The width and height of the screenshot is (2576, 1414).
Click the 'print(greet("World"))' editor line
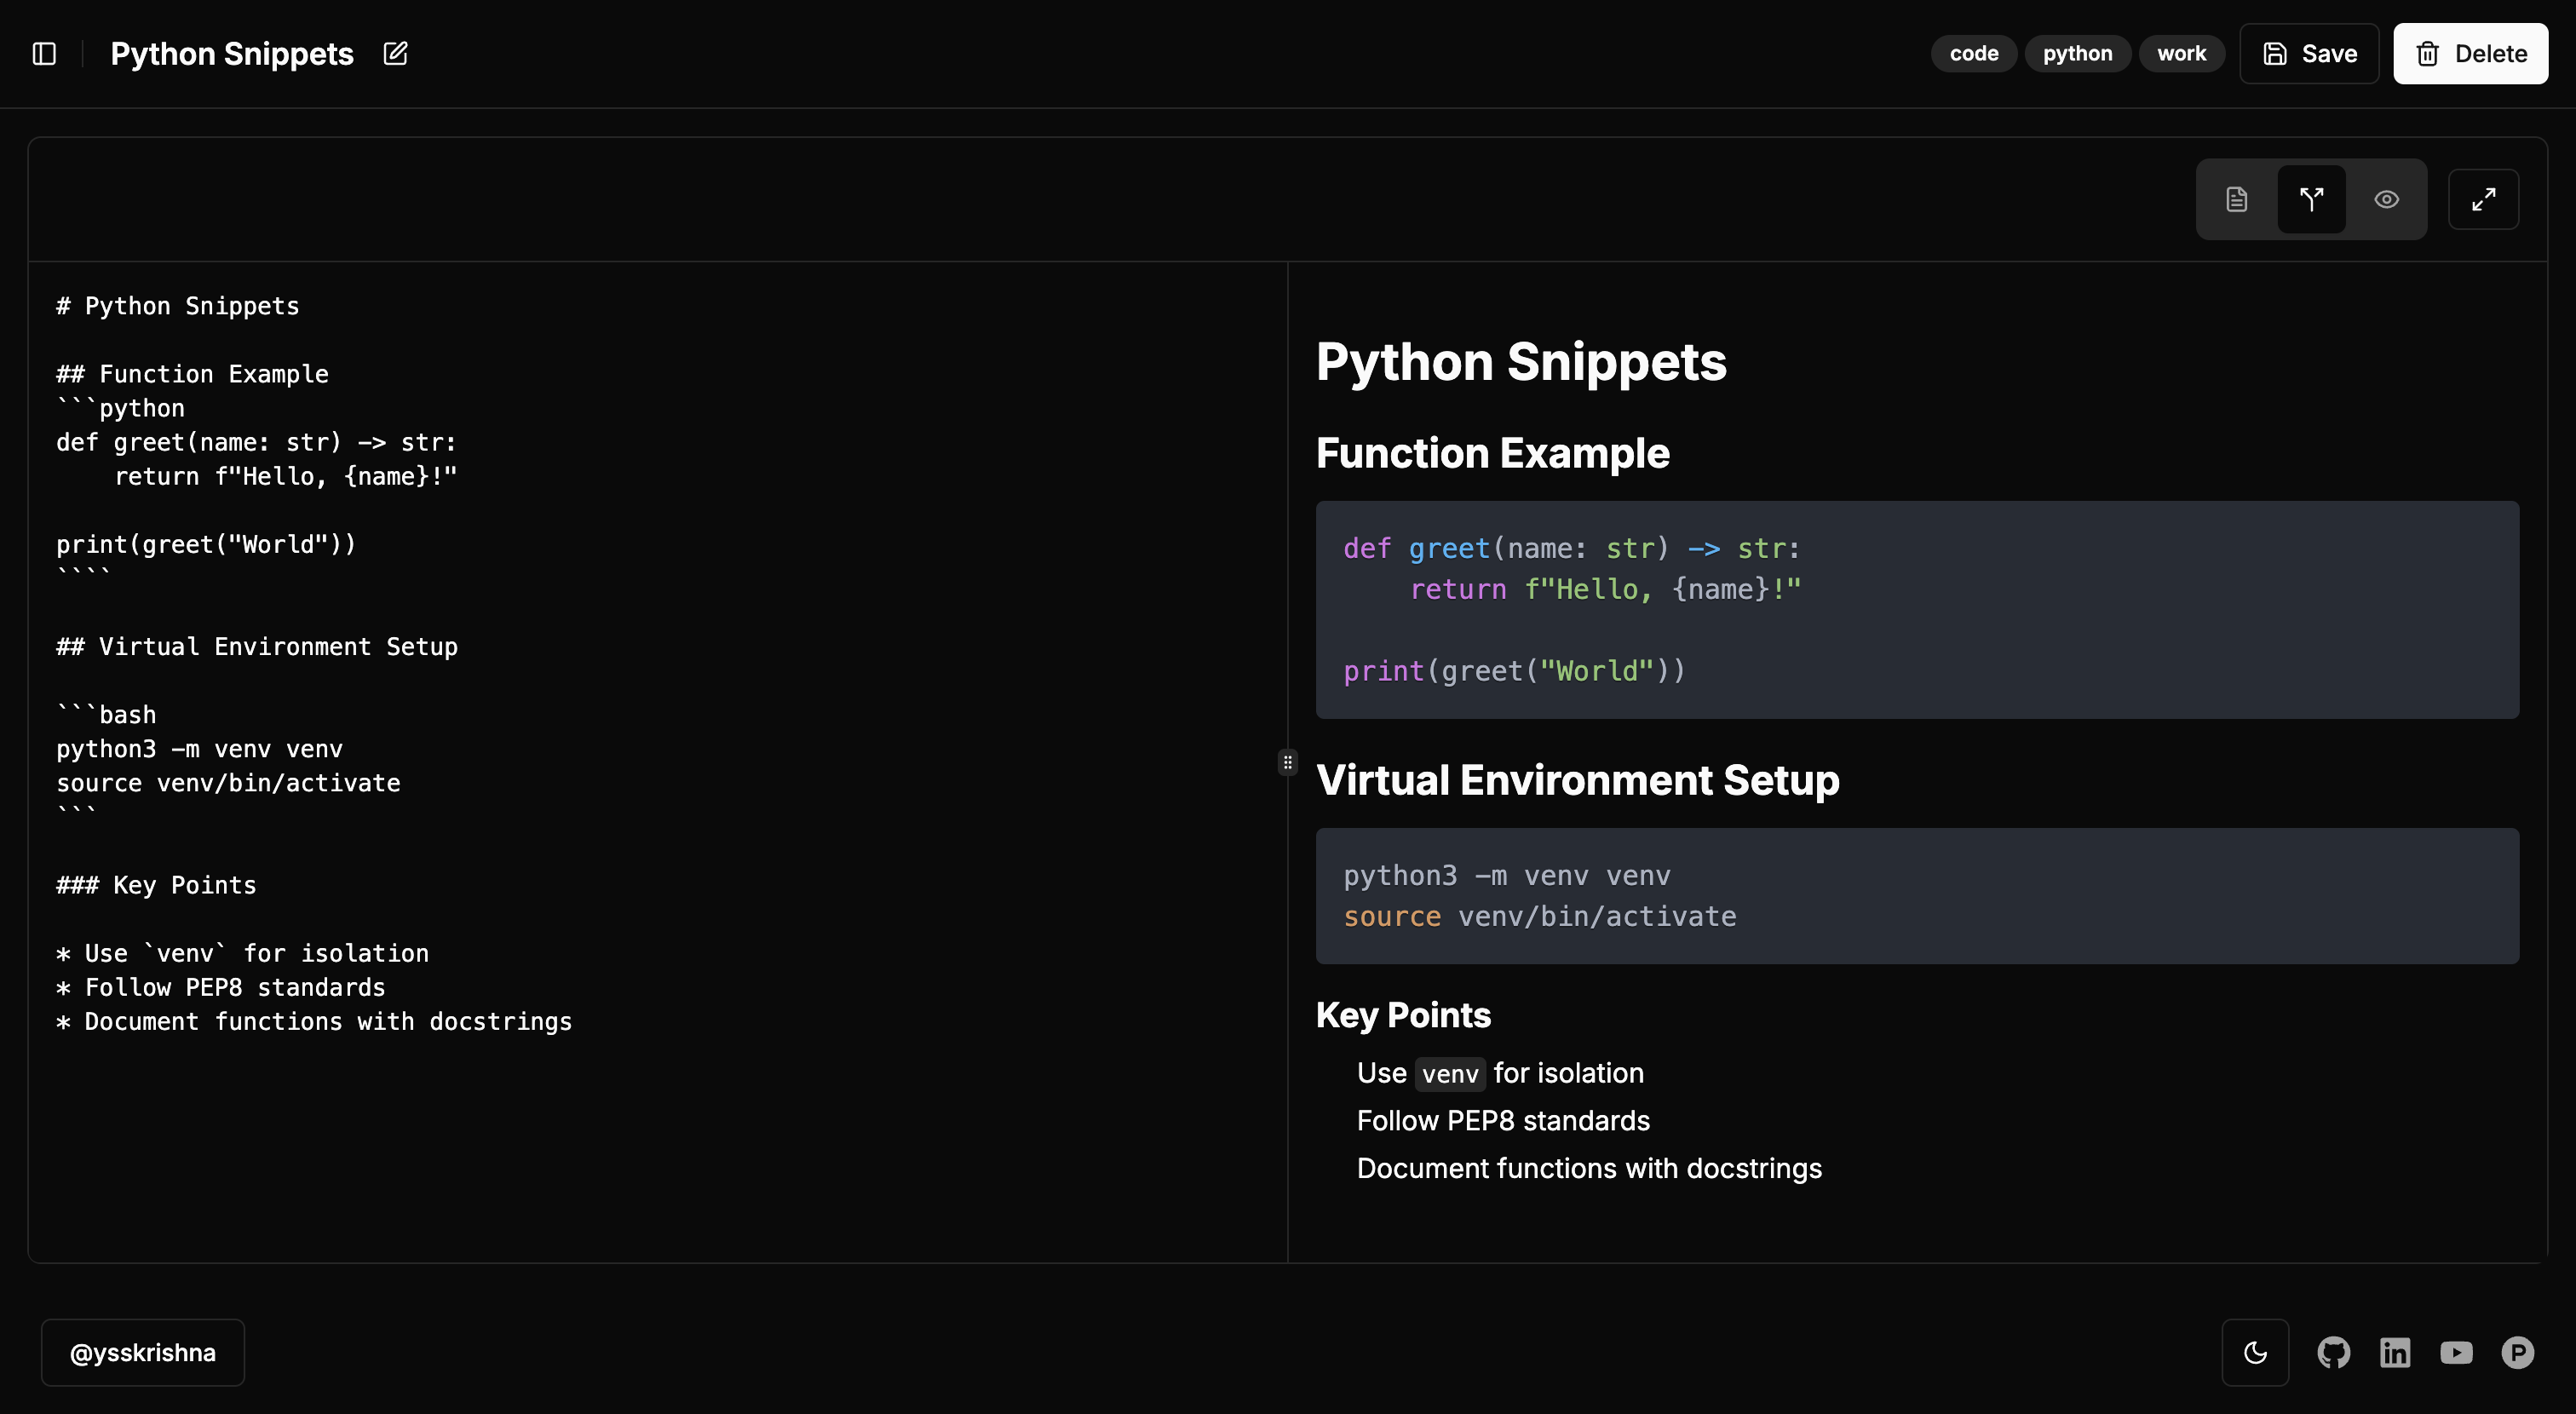tap(206, 544)
